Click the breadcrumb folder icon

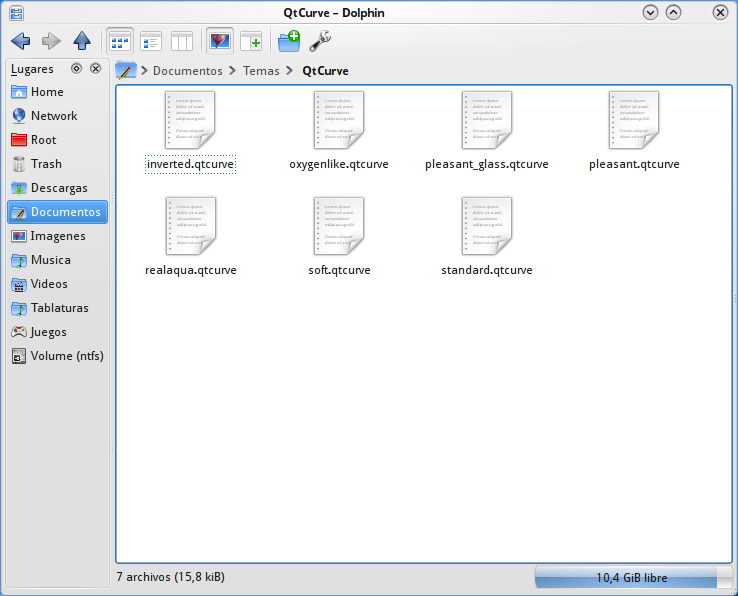(126, 71)
